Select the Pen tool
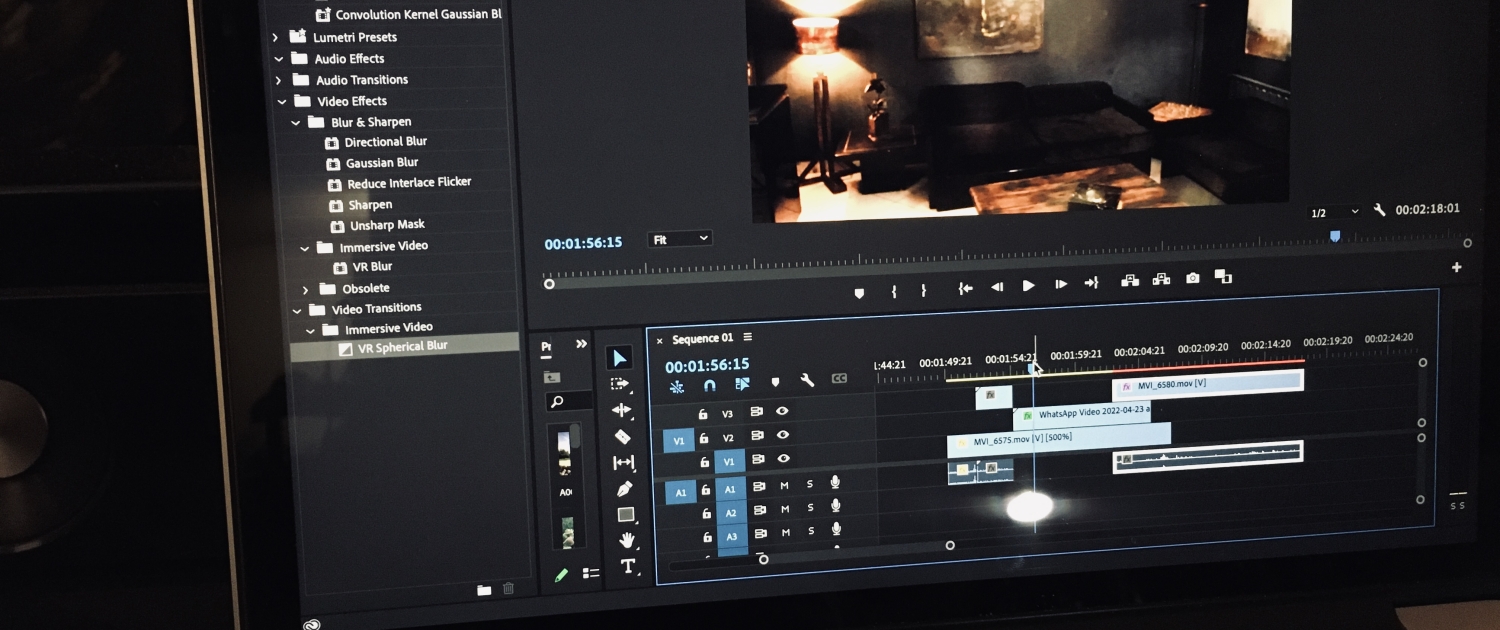Image resolution: width=1500 pixels, height=630 pixels. [x=624, y=489]
